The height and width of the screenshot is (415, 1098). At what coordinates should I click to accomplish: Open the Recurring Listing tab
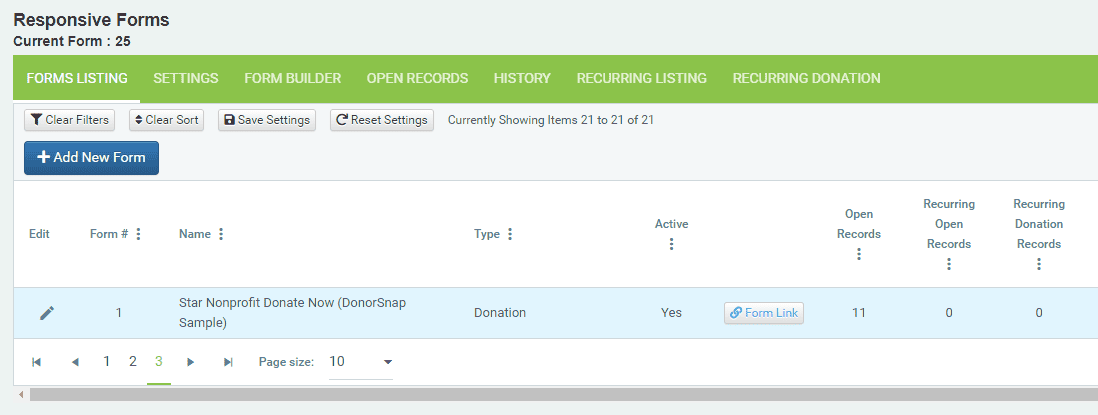[x=641, y=78]
